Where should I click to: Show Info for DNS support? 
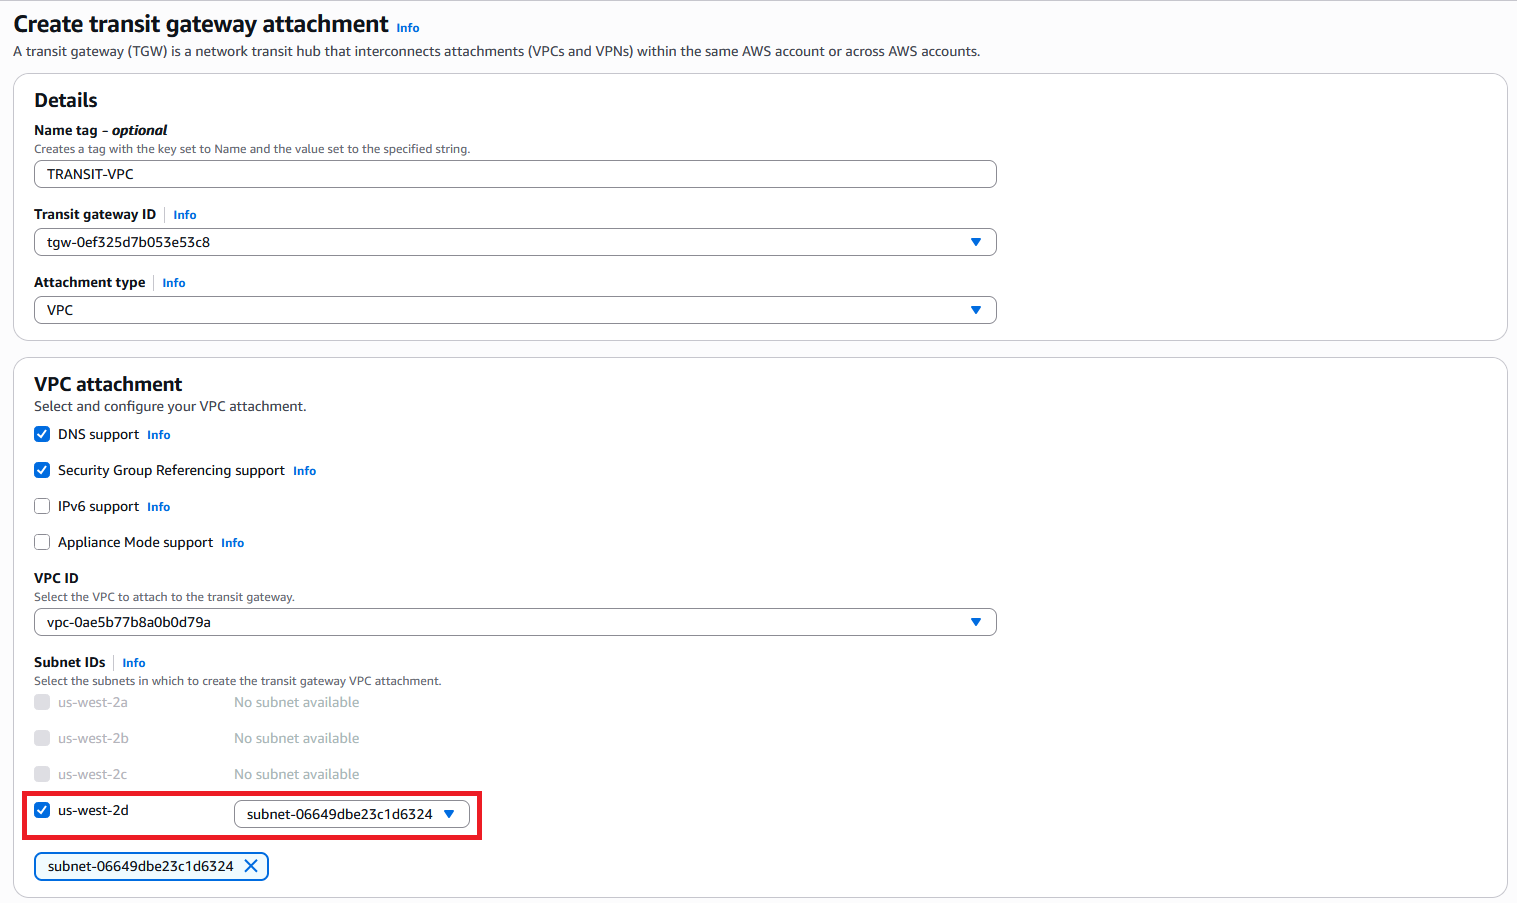[159, 435]
